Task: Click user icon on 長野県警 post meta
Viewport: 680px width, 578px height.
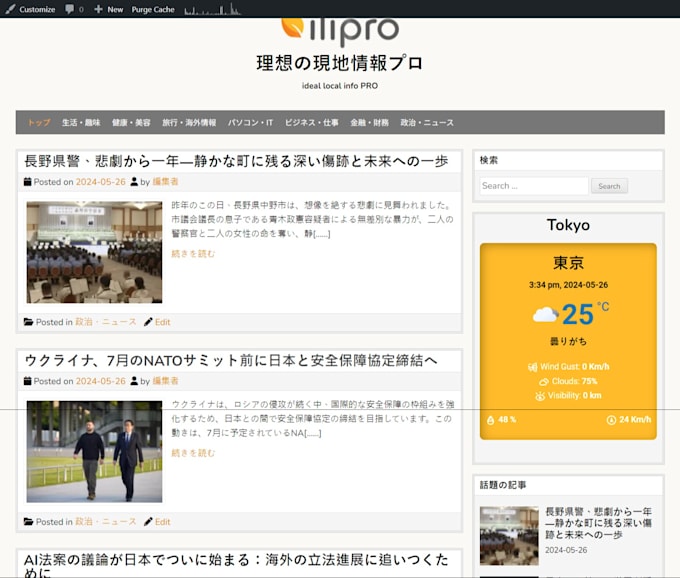Action: (x=134, y=182)
